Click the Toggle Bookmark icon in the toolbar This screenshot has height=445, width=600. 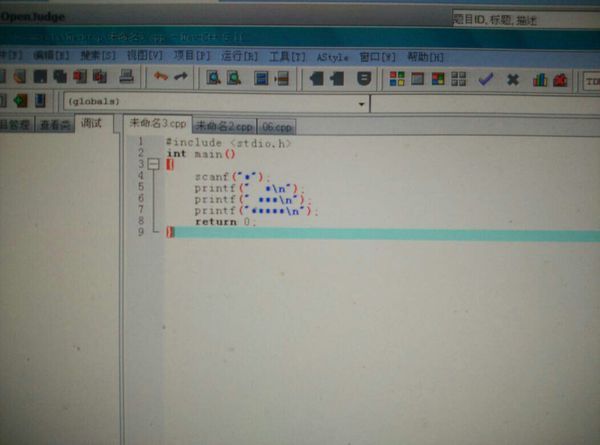click(x=365, y=78)
